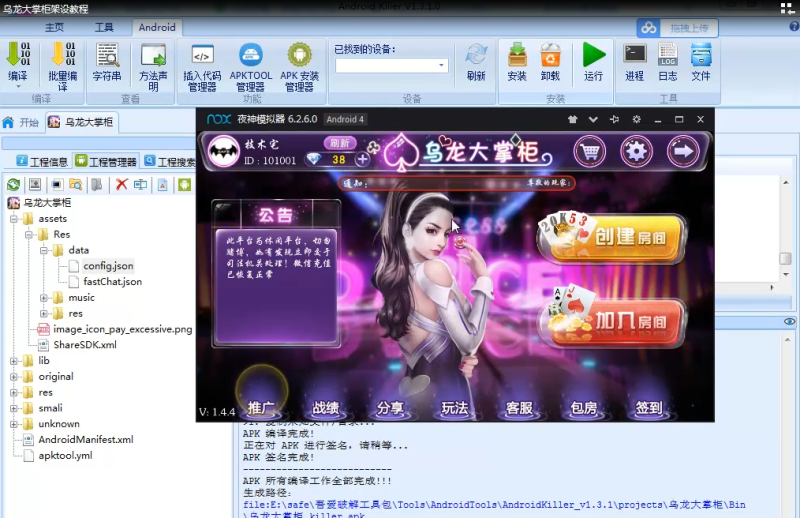Click the 包房 button

[584, 407]
